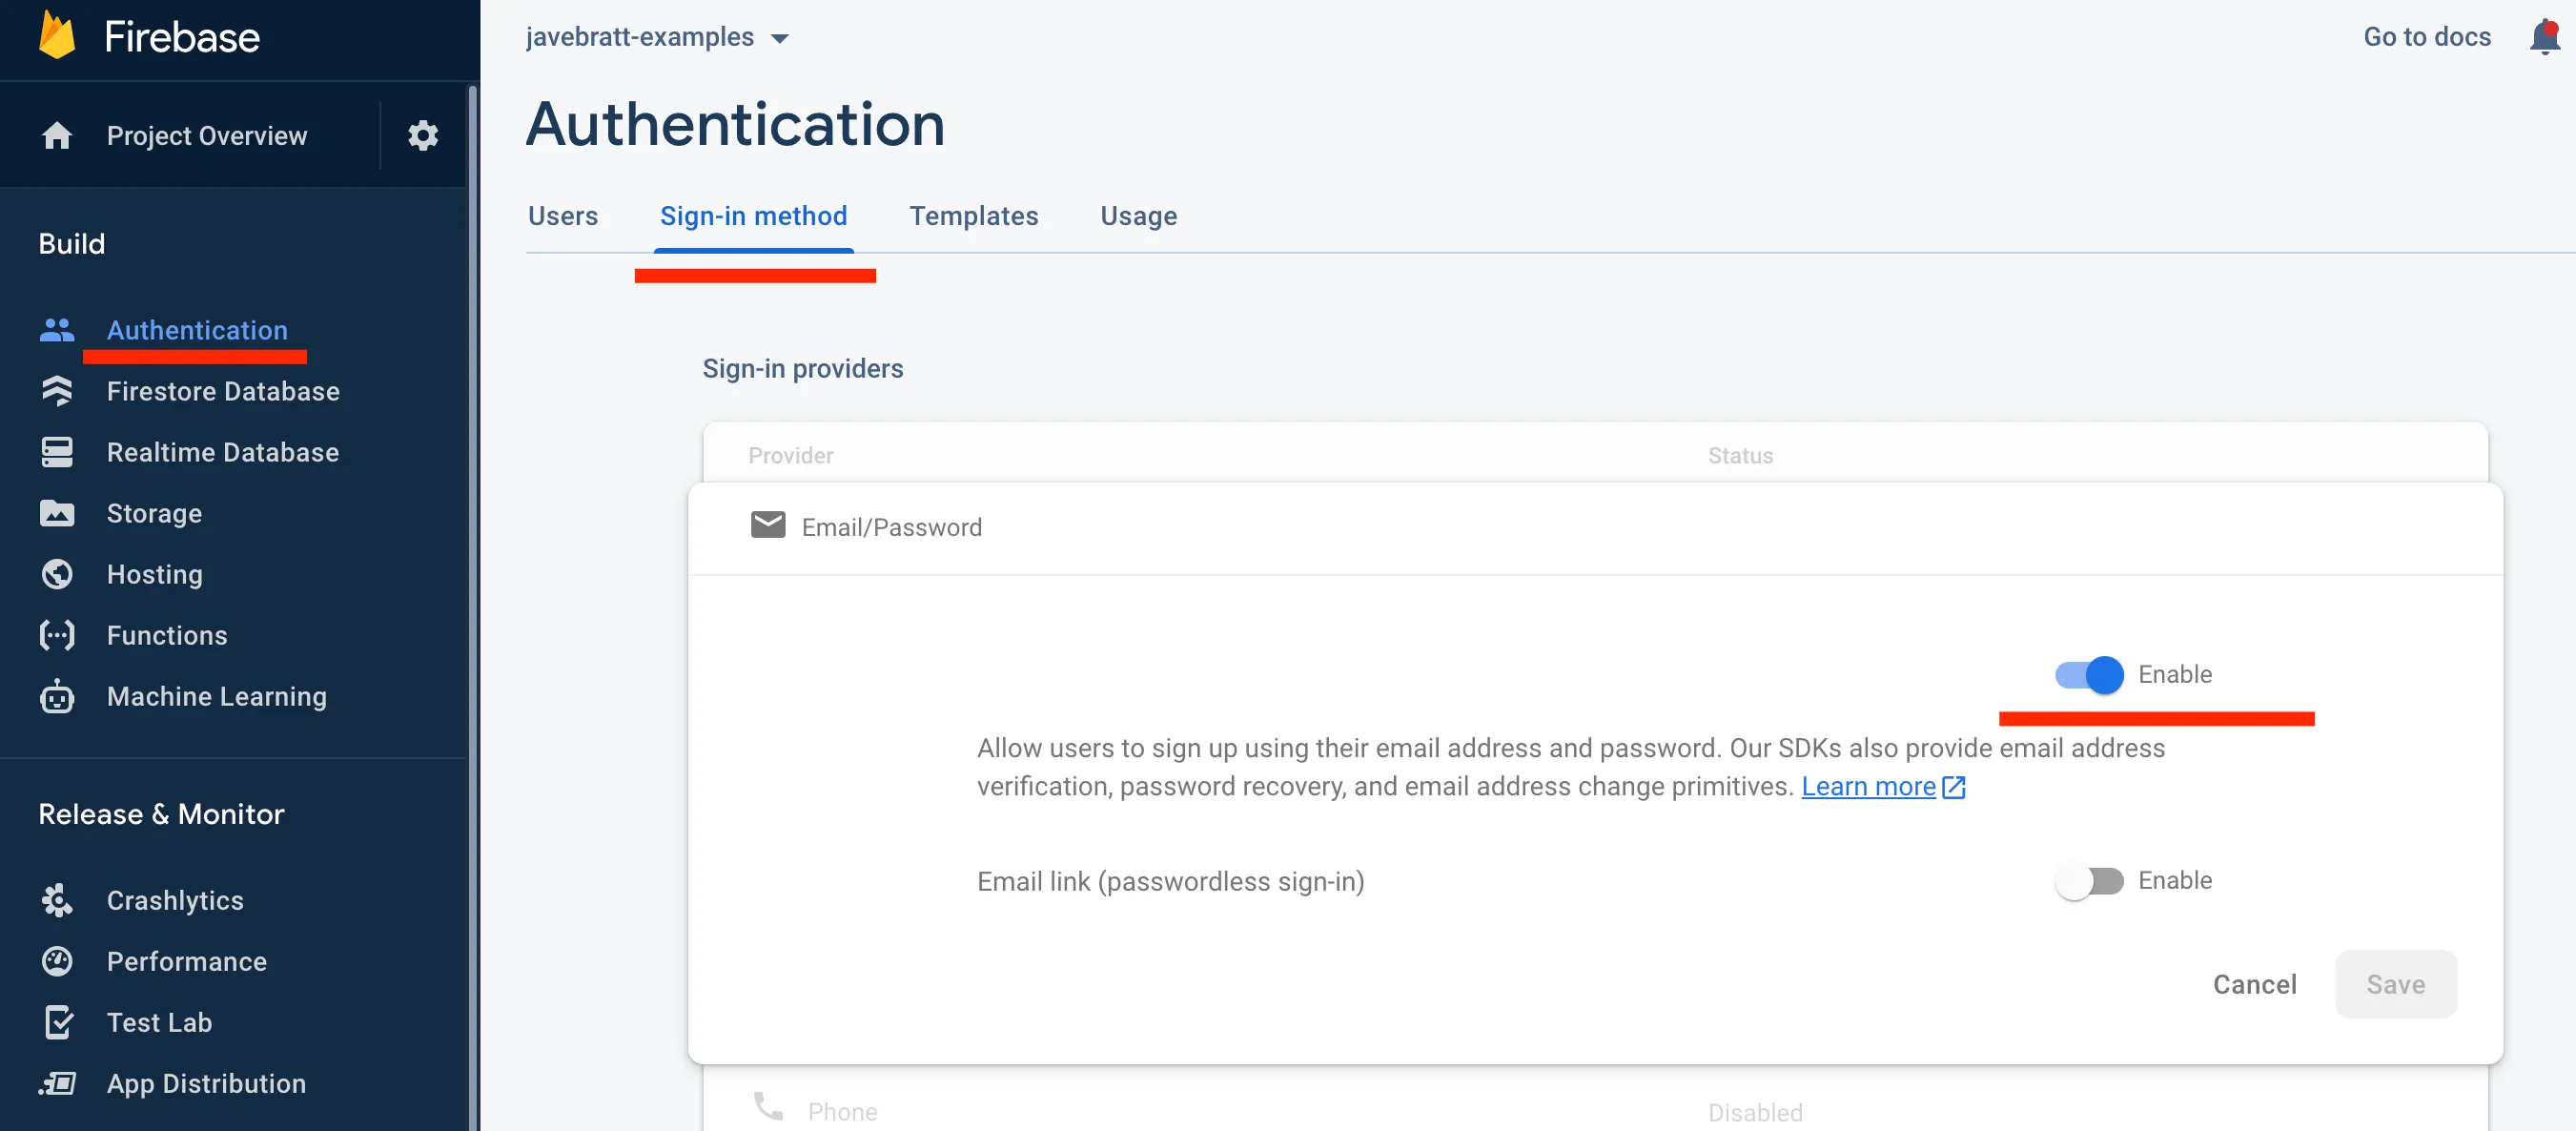
Task: Click the Machine Learning sidebar icon
Action: [x=57, y=695]
